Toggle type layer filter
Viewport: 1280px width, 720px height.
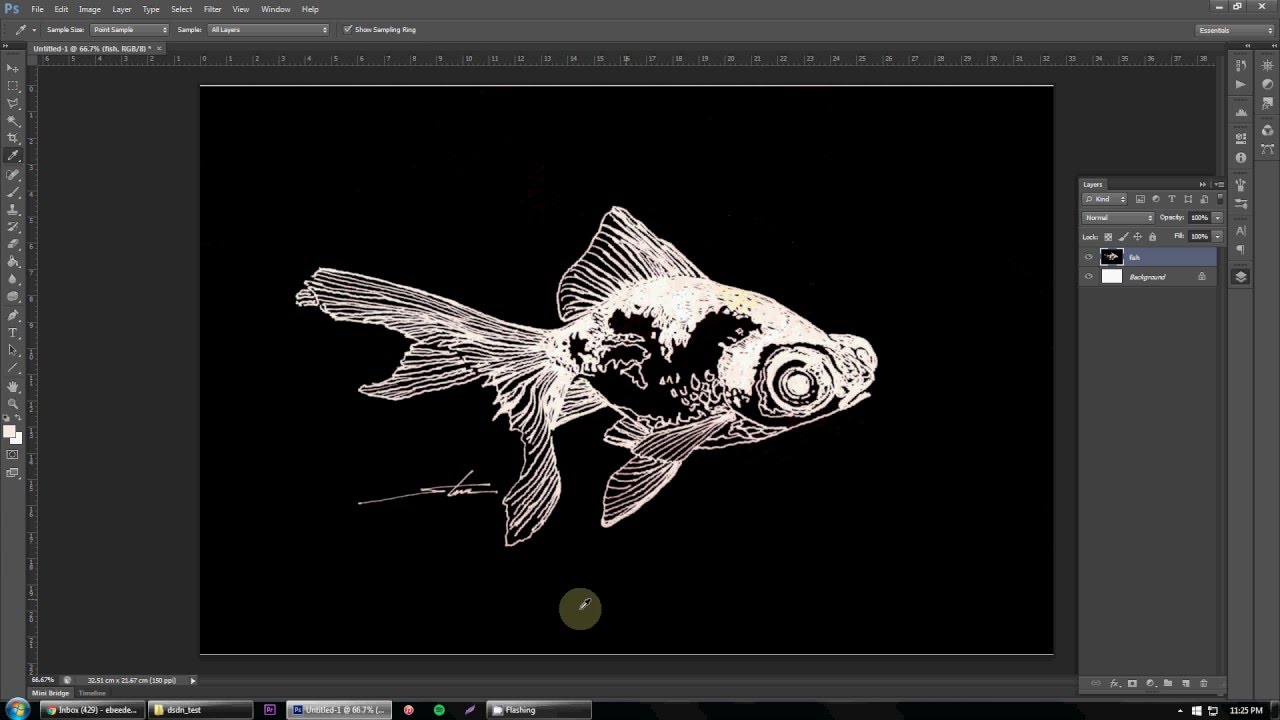coord(1172,199)
